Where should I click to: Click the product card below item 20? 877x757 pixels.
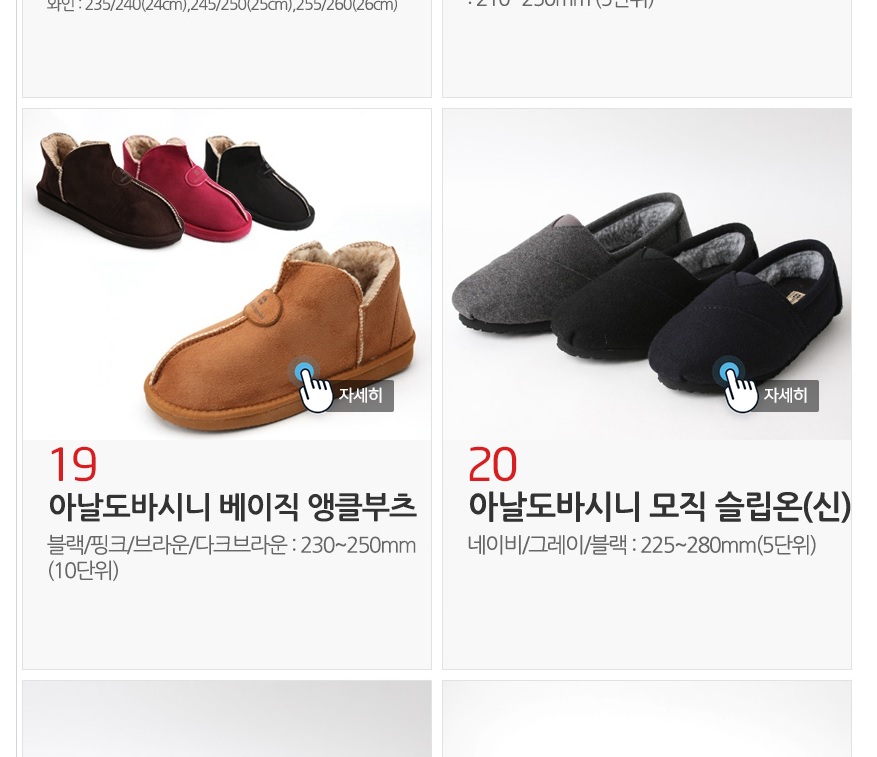click(647, 718)
